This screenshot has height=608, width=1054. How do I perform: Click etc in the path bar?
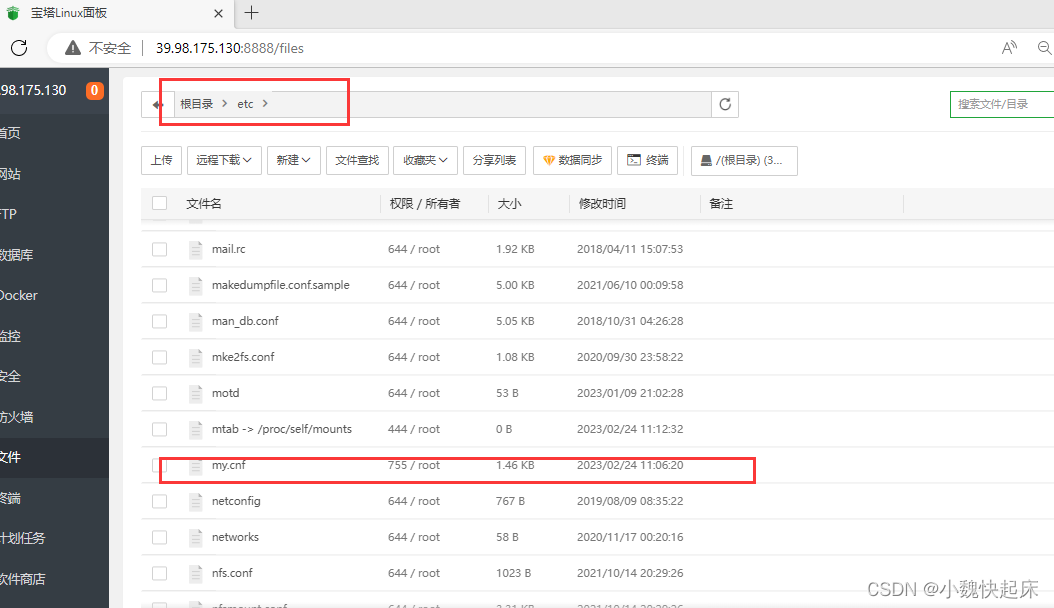click(x=245, y=104)
